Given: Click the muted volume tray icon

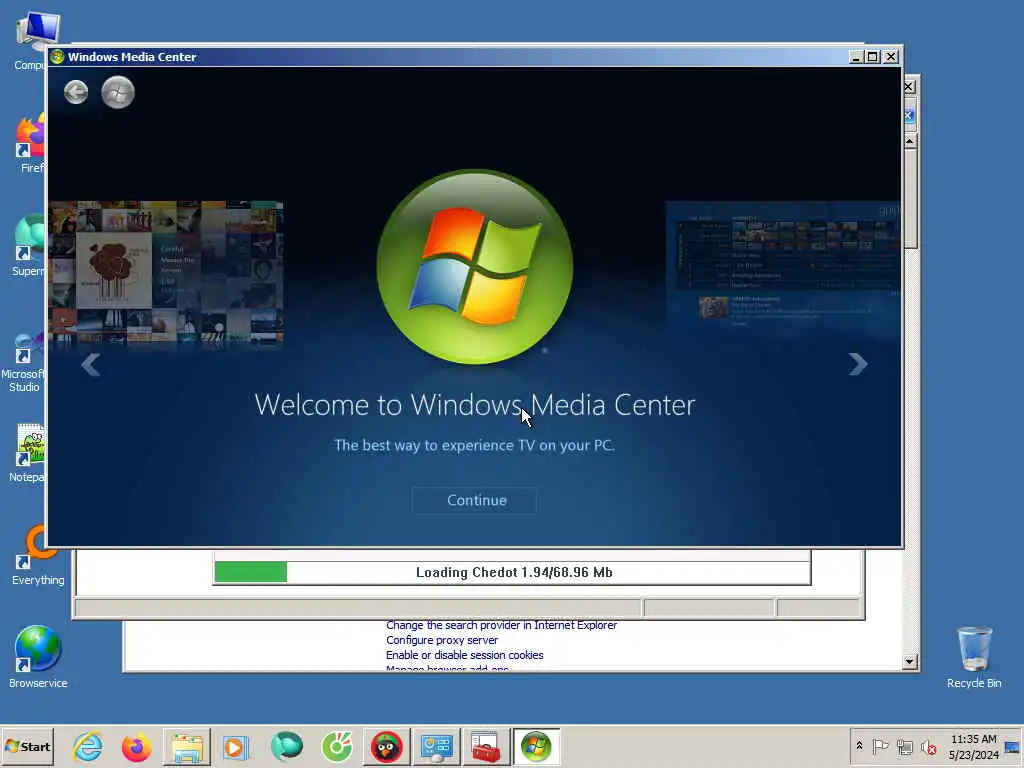Looking at the screenshot, I should pos(929,746).
